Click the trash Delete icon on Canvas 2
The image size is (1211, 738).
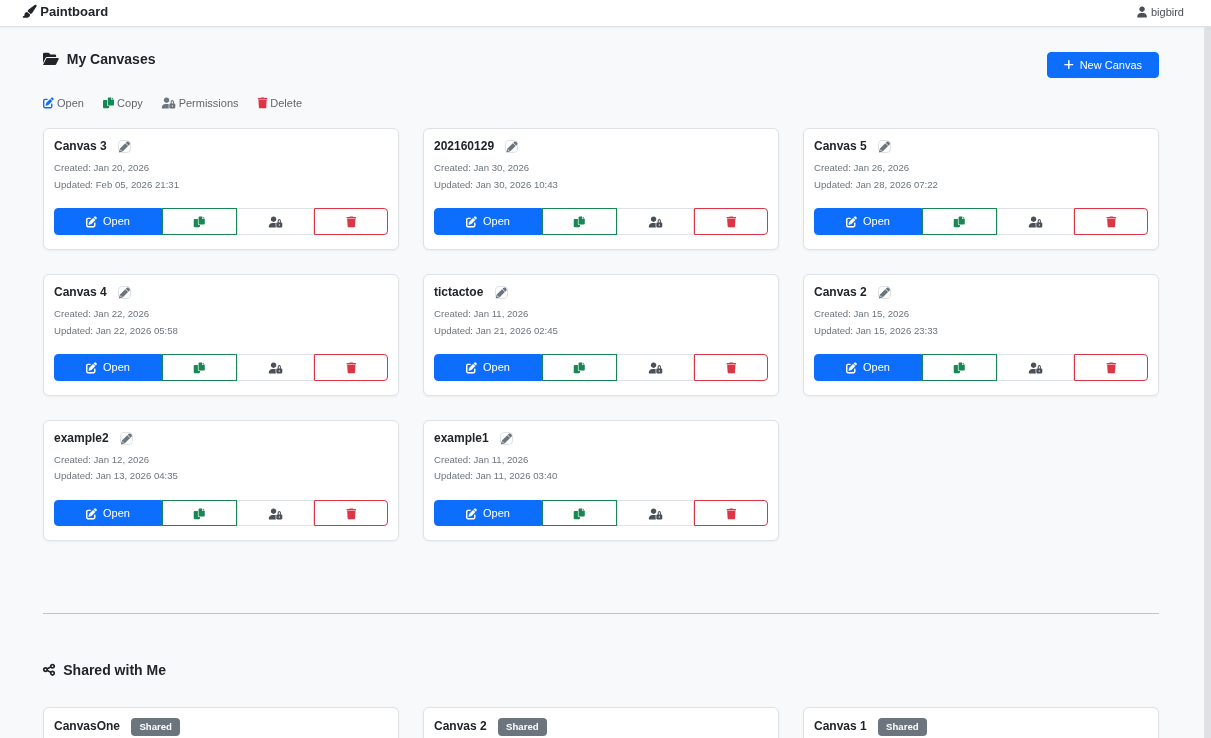point(1110,367)
